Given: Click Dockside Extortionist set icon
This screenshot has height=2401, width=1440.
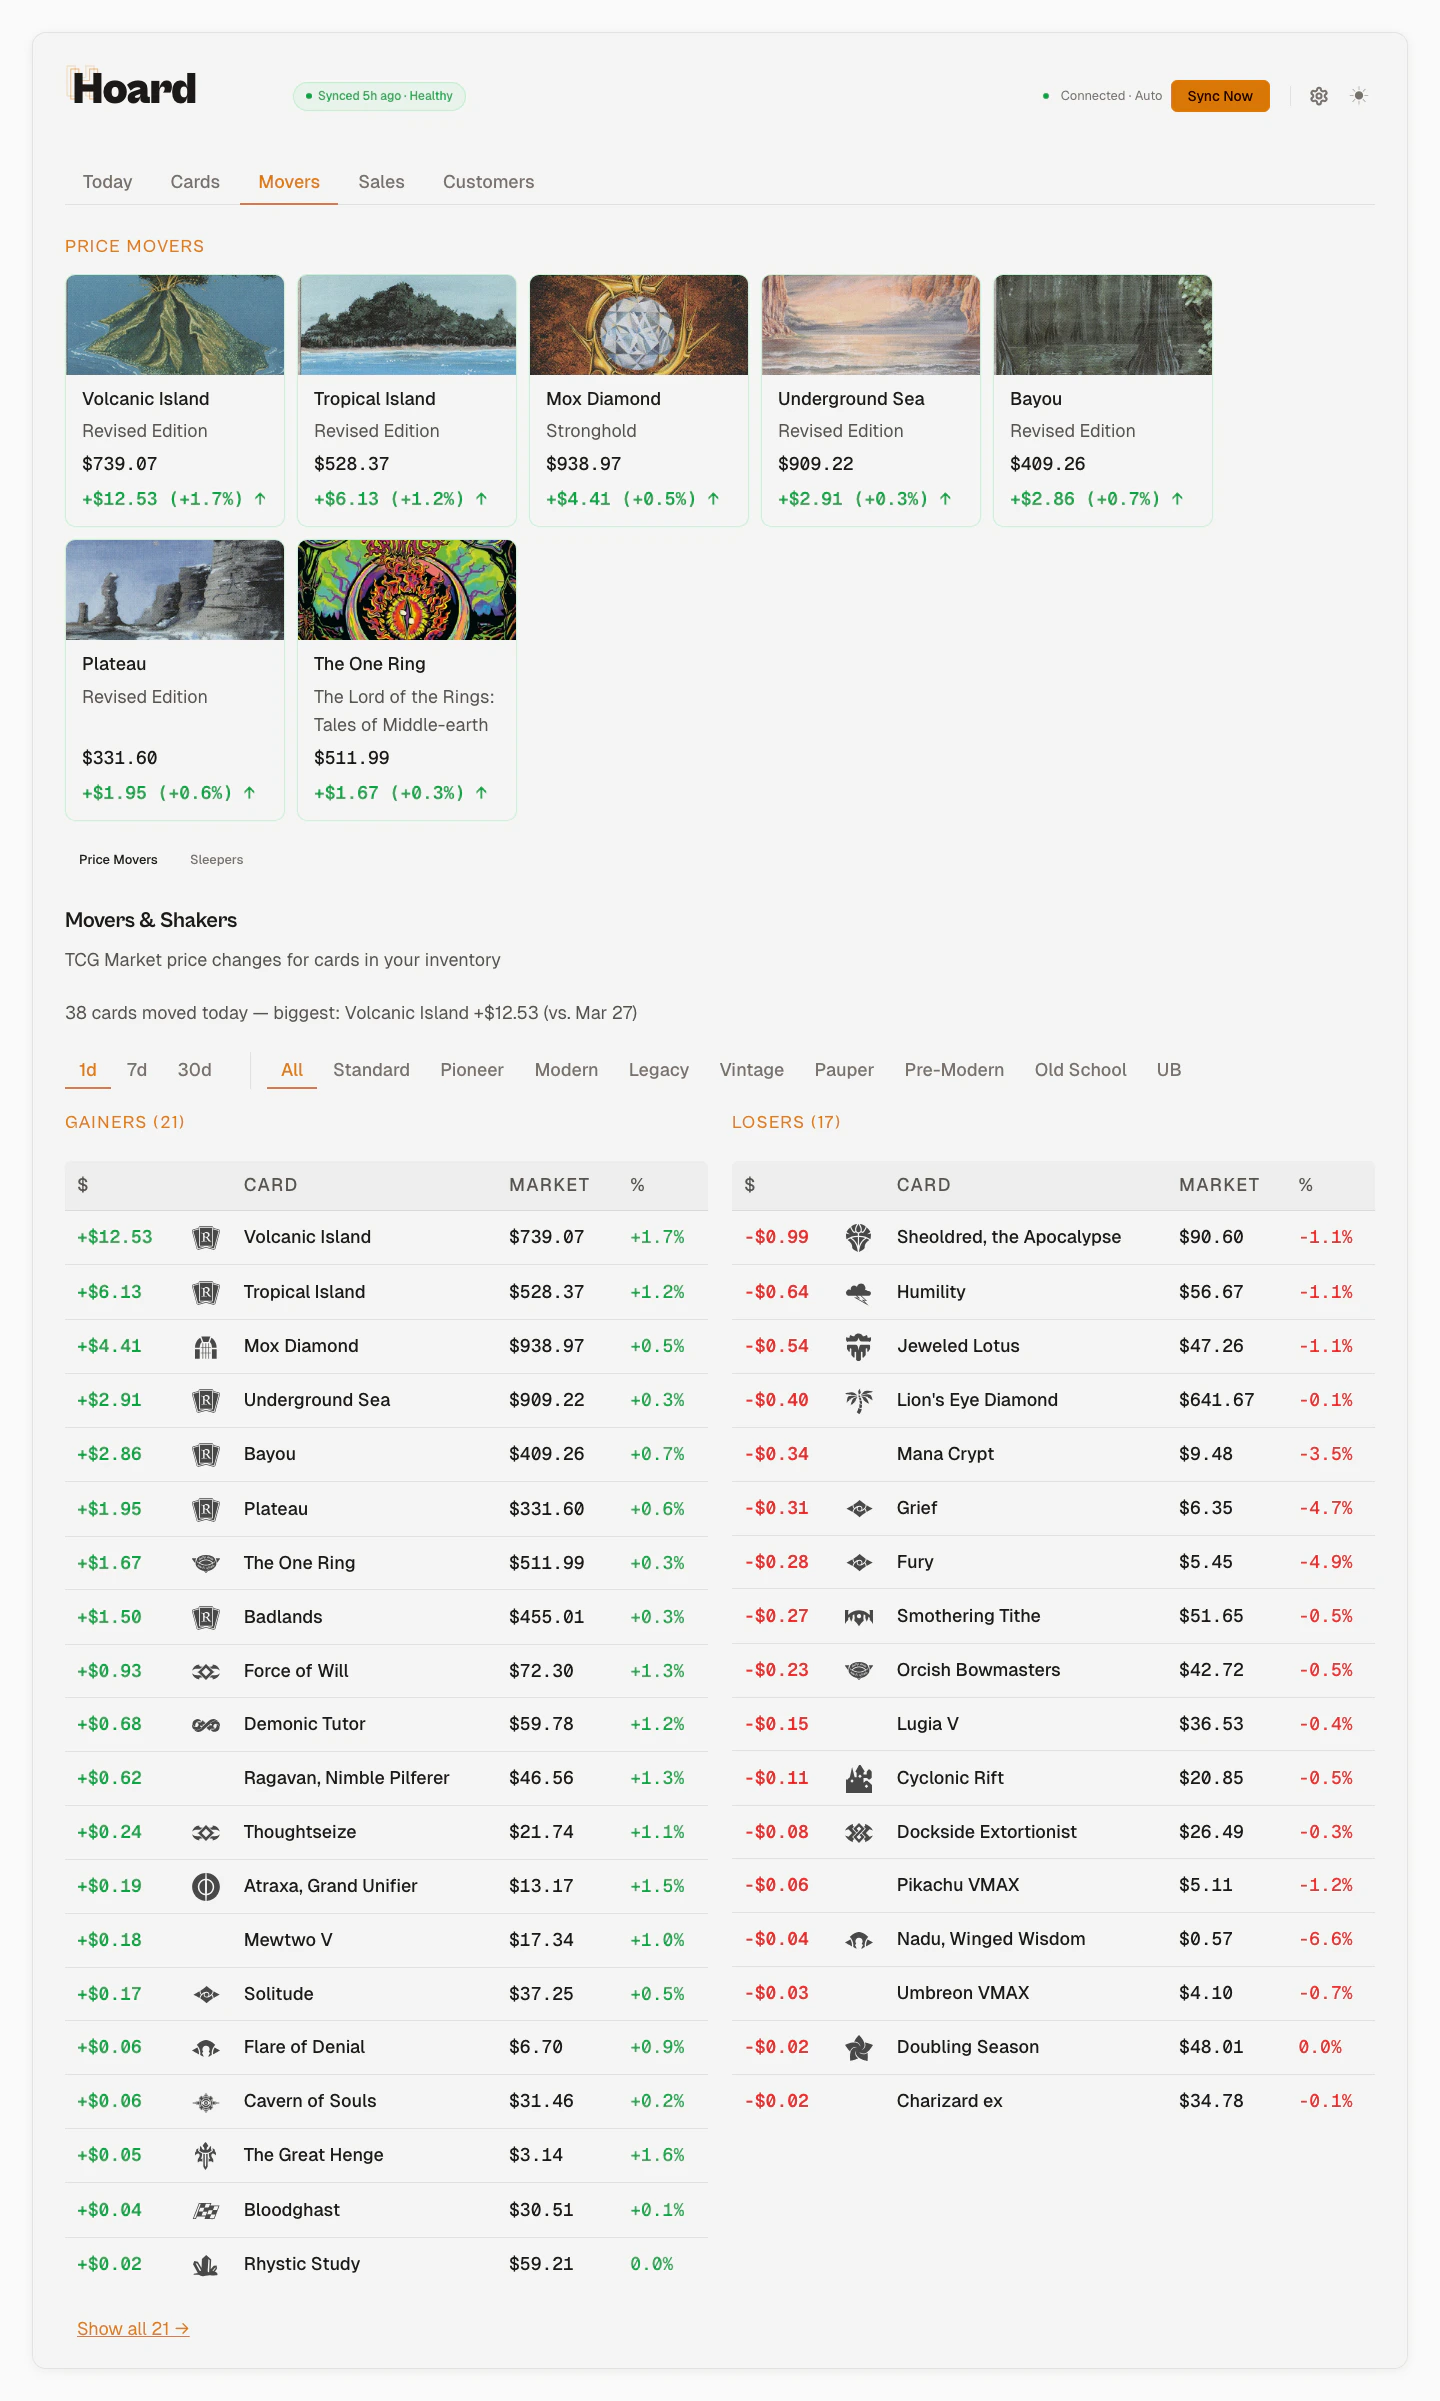Looking at the screenshot, I should [859, 1832].
